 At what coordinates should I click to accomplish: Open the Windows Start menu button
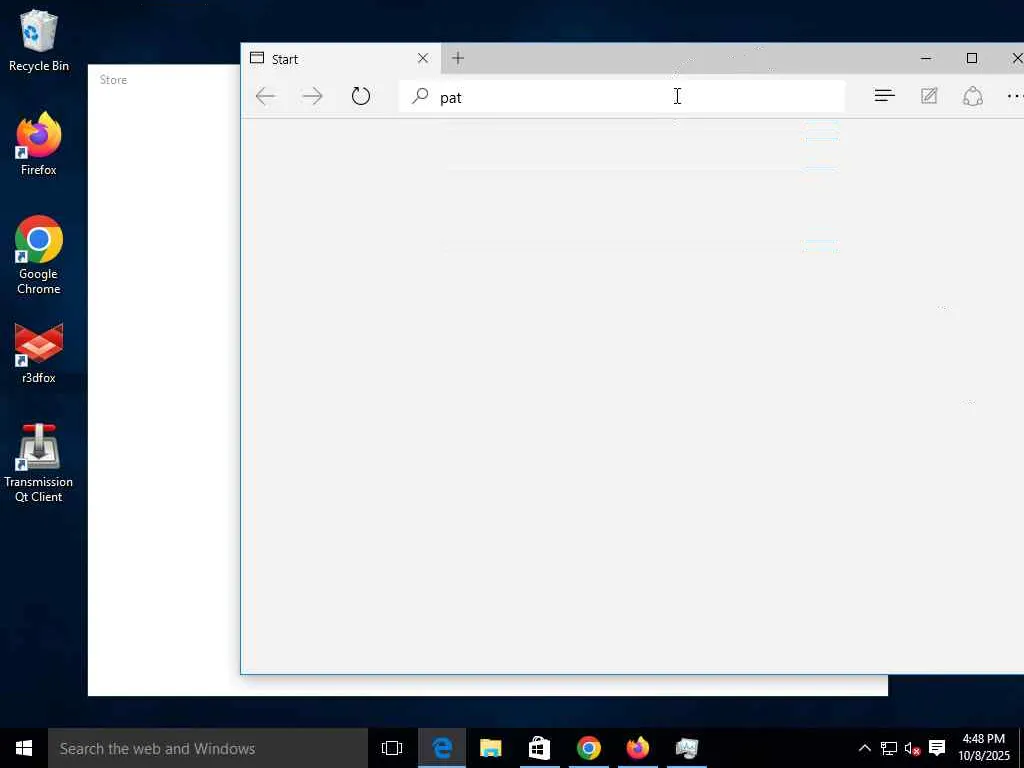(24, 748)
